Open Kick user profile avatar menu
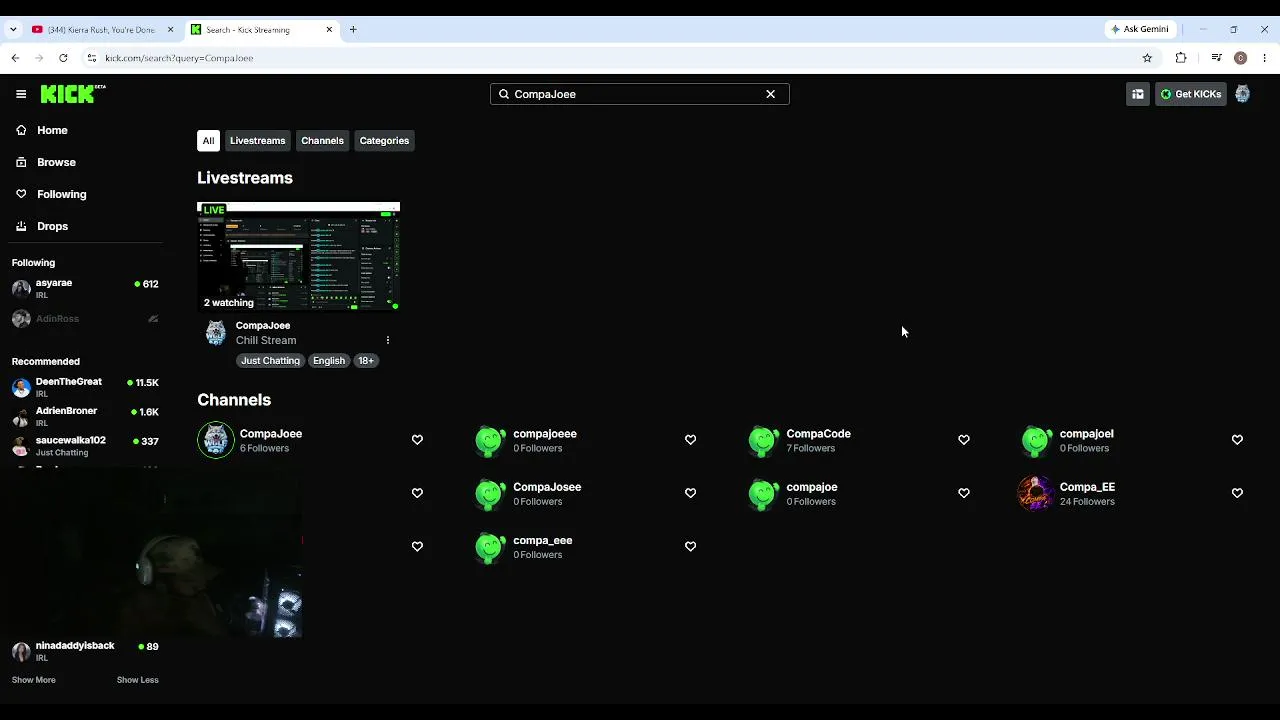 click(1242, 94)
